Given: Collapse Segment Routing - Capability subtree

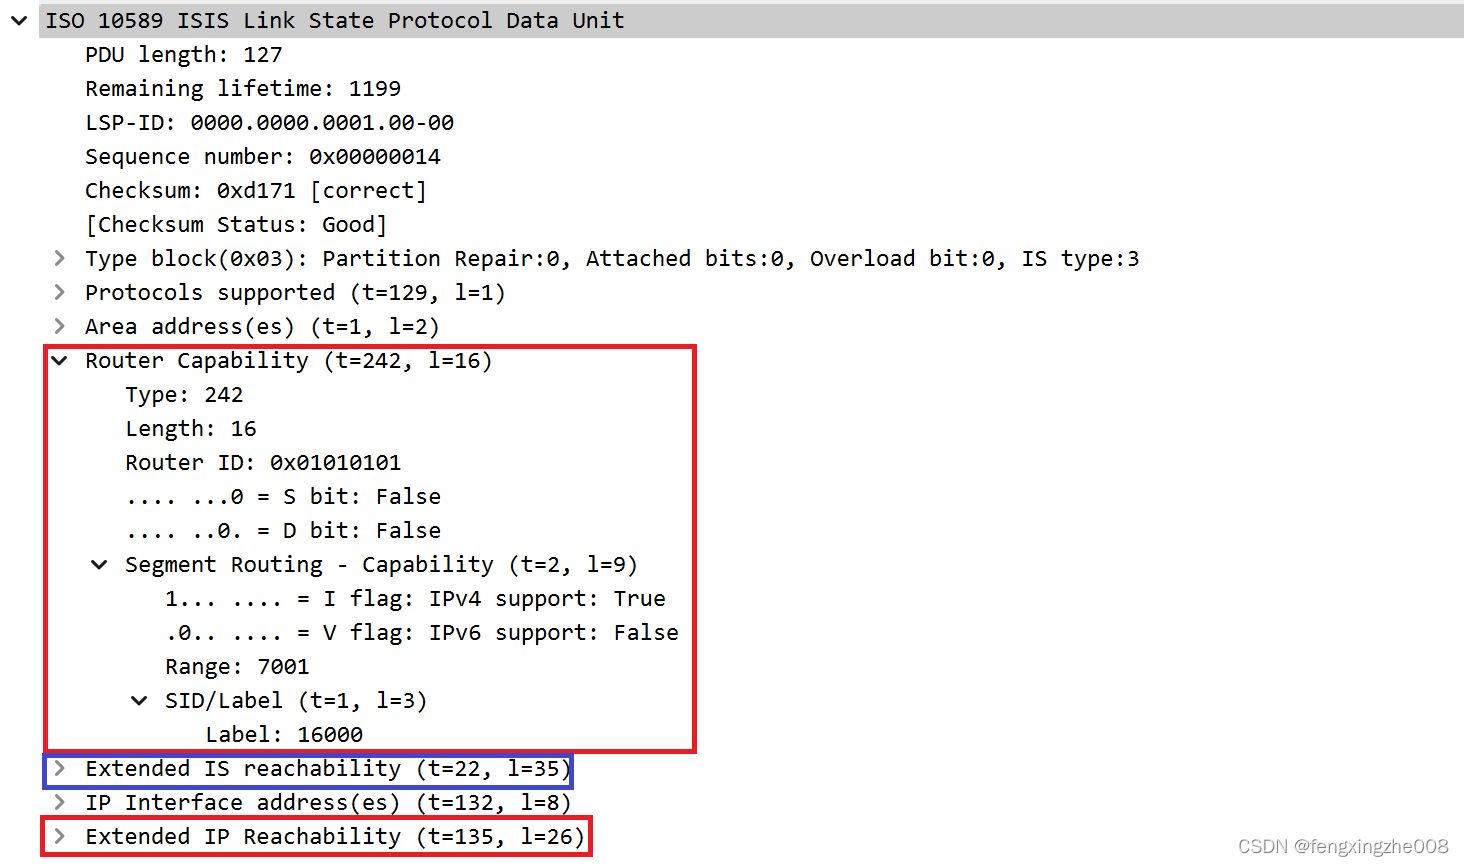Looking at the screenshot, I should 99,564.
